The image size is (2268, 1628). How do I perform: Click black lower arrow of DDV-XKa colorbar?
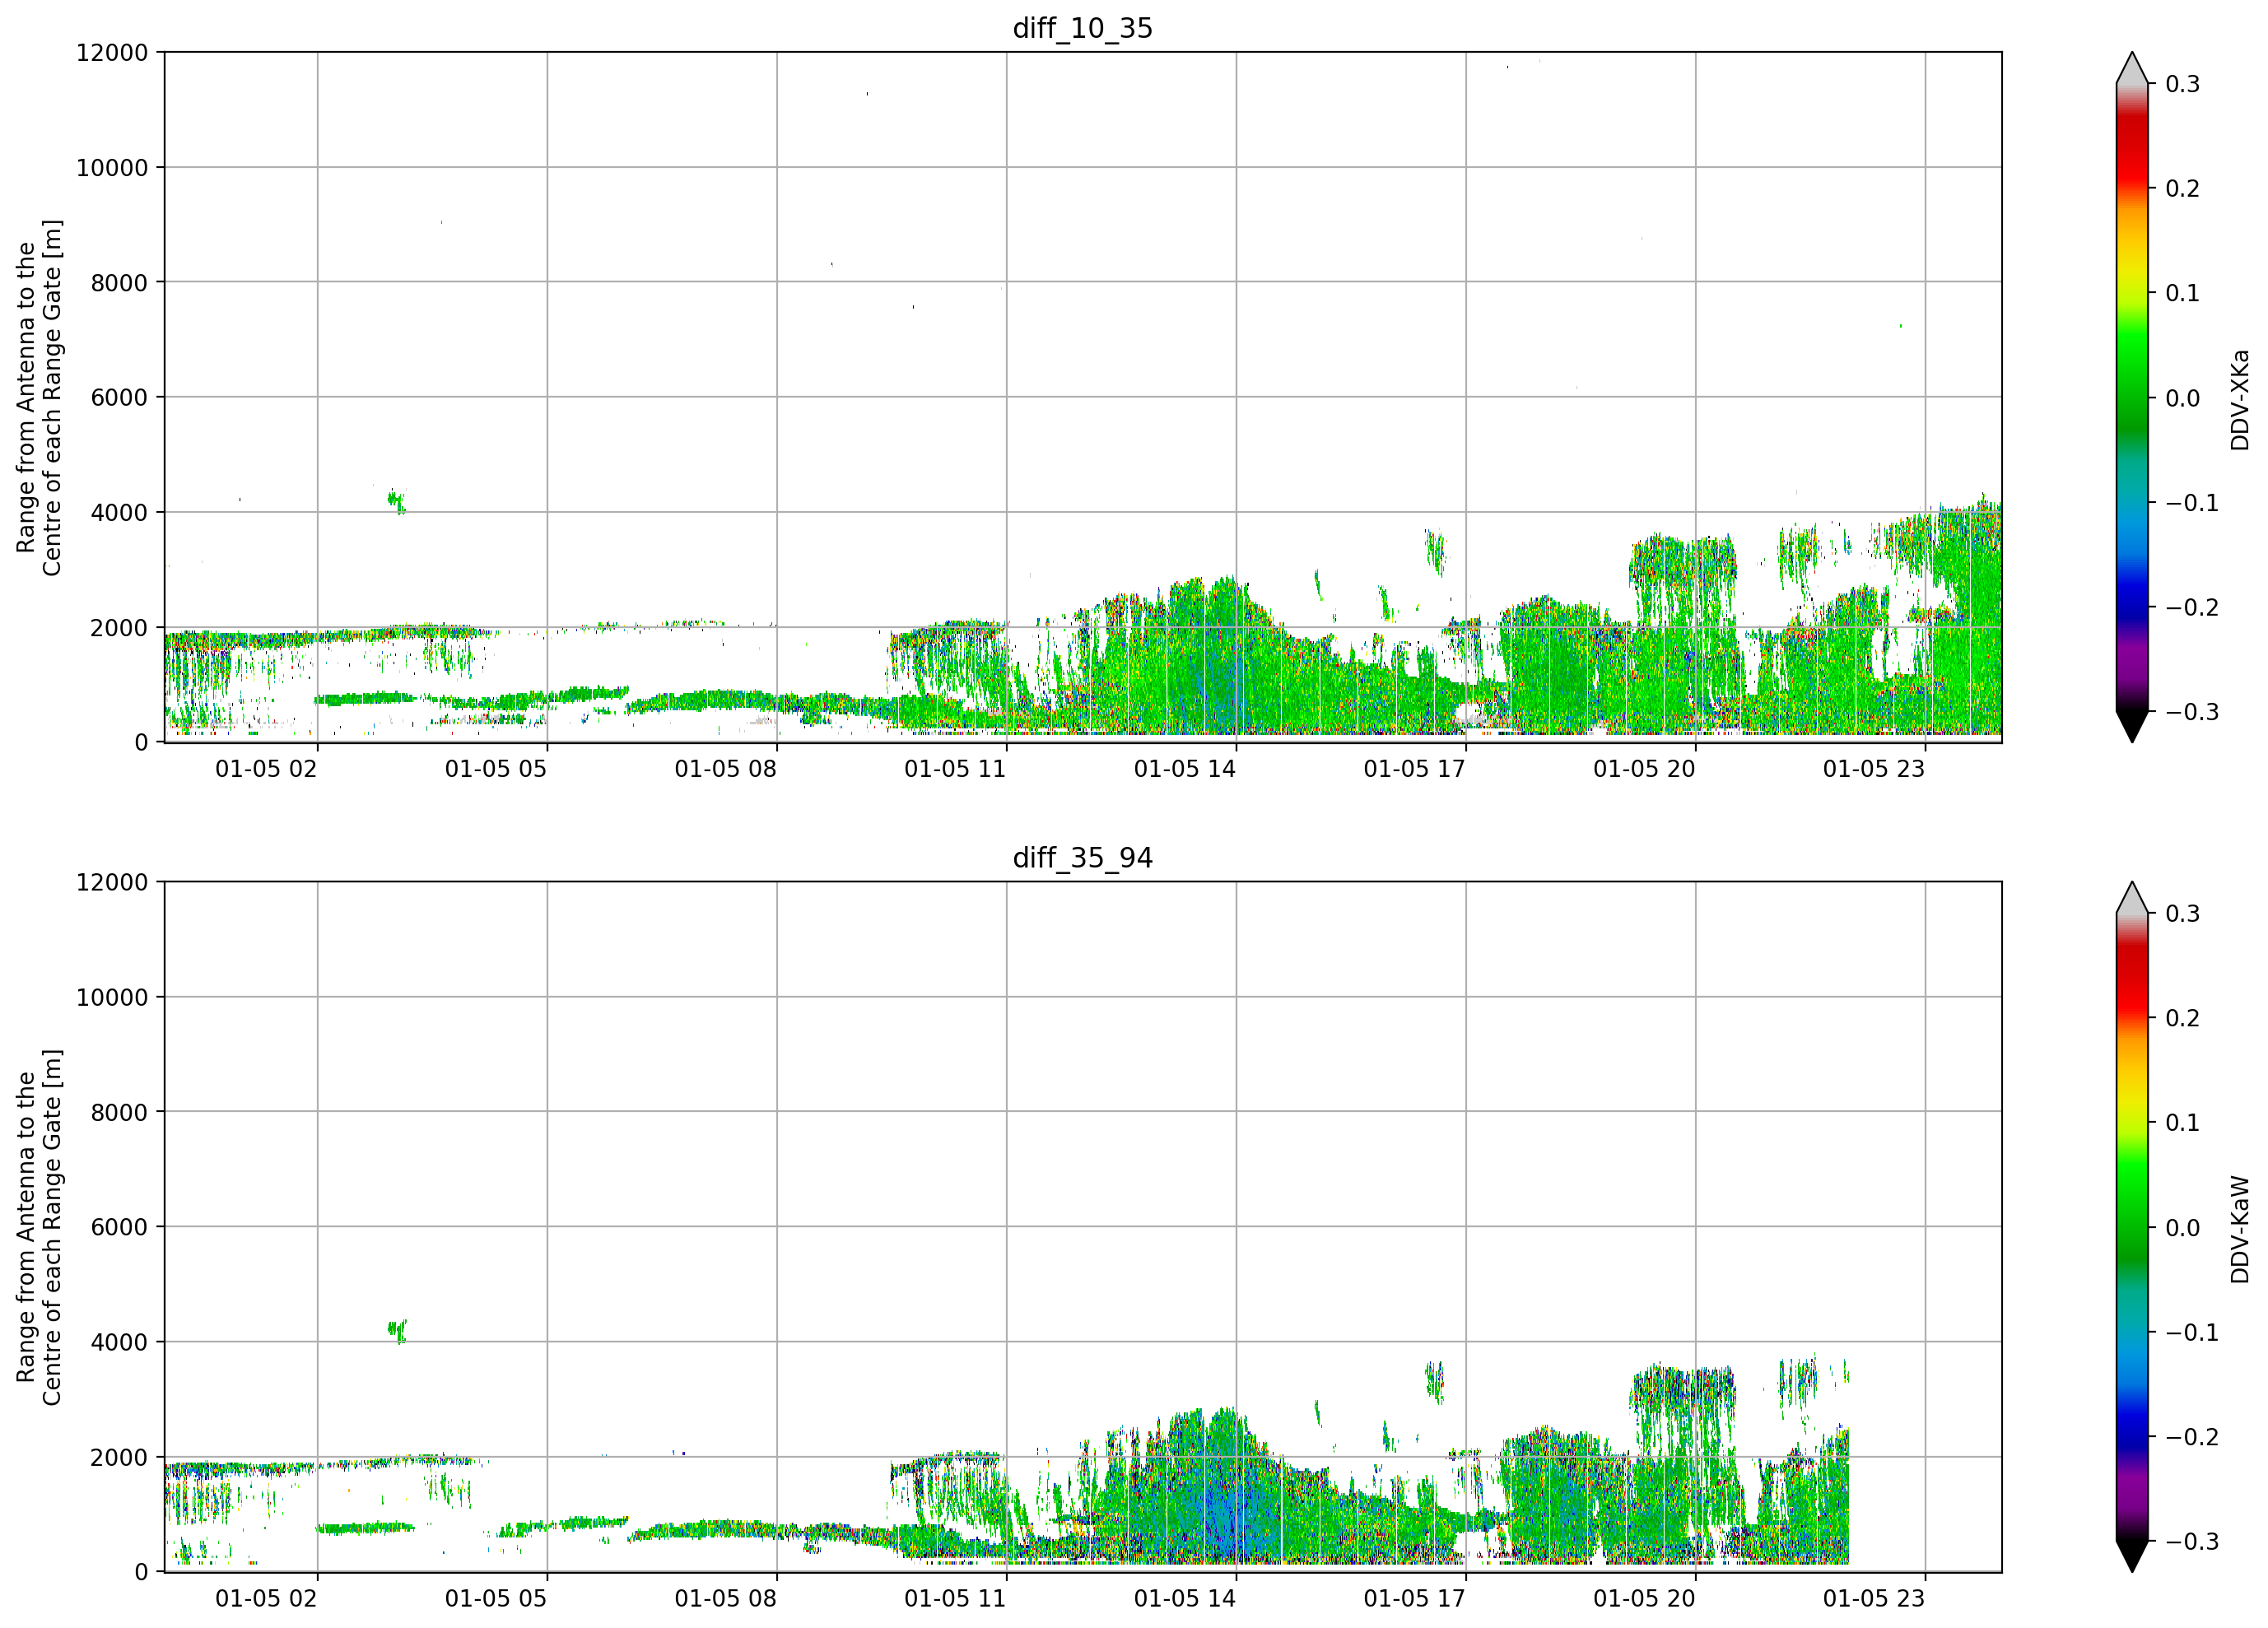(2132, 726)
